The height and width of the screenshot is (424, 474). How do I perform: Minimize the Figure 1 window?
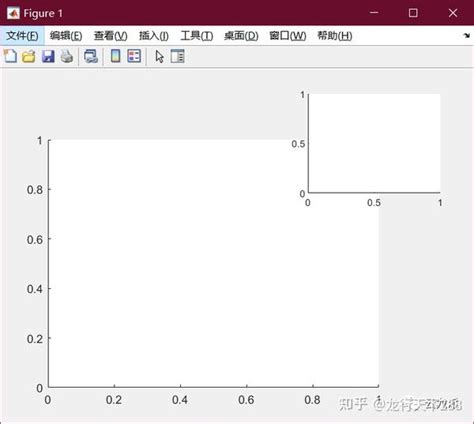374,13
